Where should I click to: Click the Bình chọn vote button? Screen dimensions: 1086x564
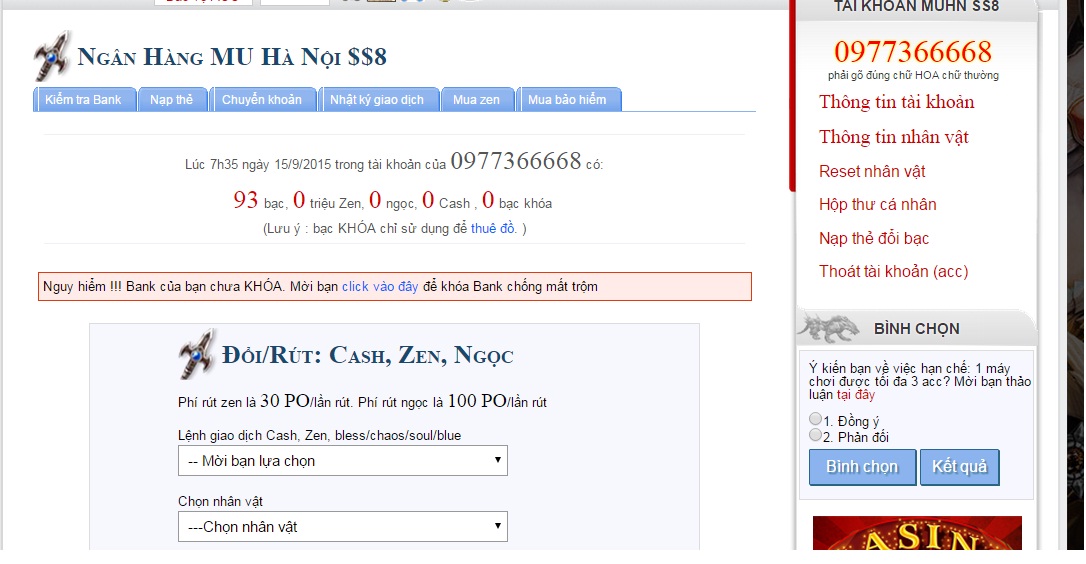click(x=862, y=467)
